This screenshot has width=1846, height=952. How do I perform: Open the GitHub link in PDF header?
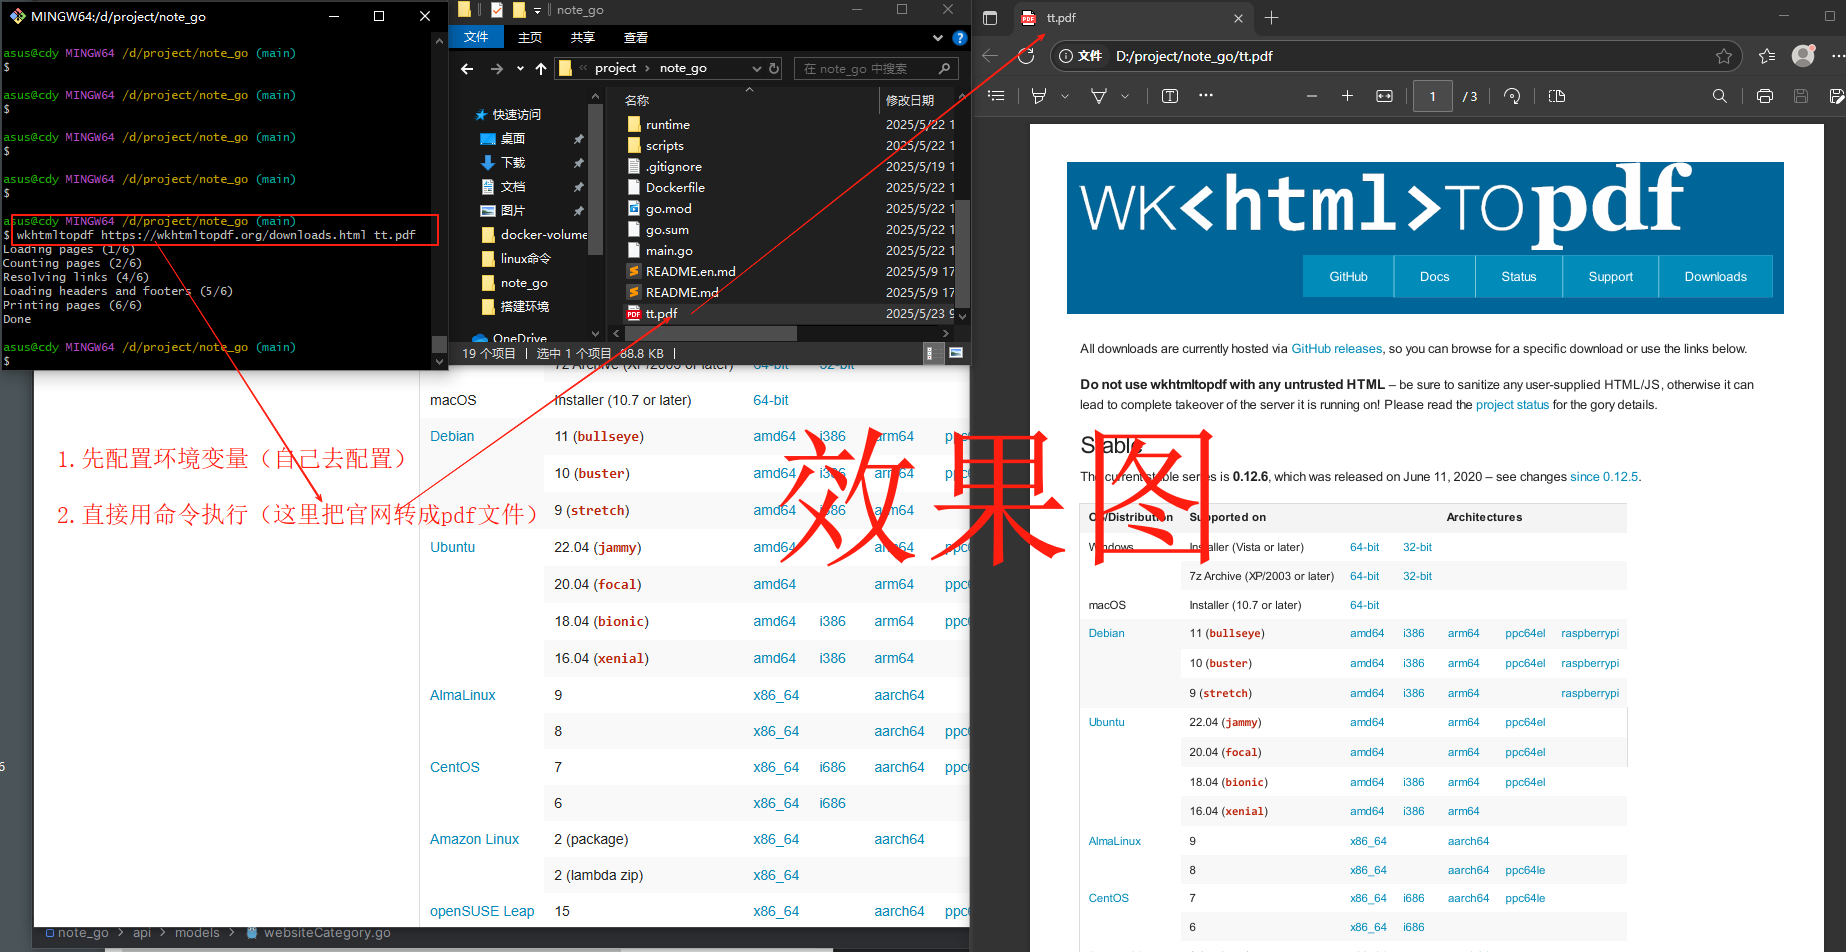click(1347, 277)
